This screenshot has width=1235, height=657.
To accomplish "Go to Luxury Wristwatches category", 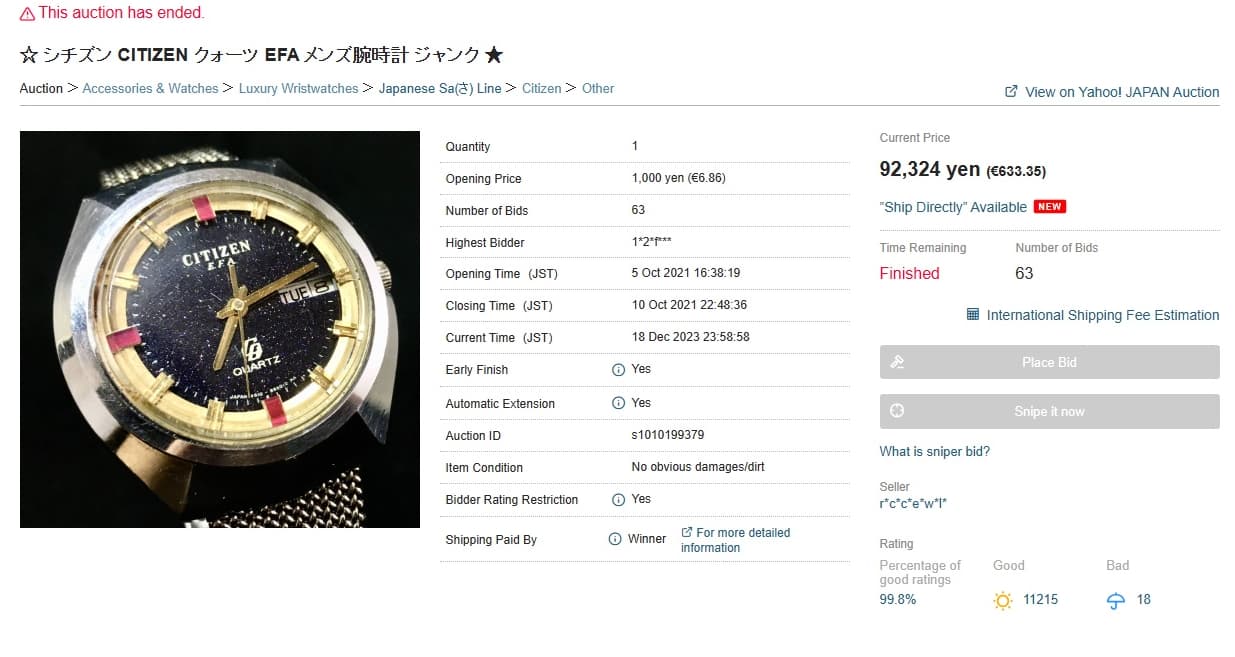I will [298, 89].
